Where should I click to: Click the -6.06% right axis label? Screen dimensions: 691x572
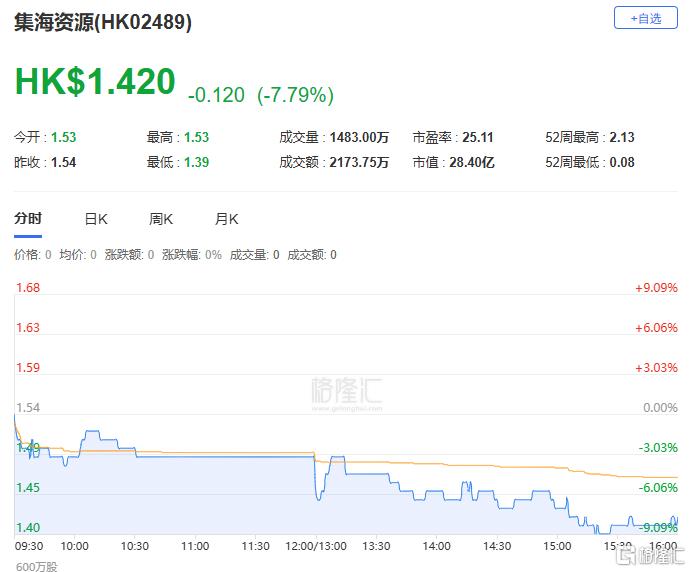[658, 488]
